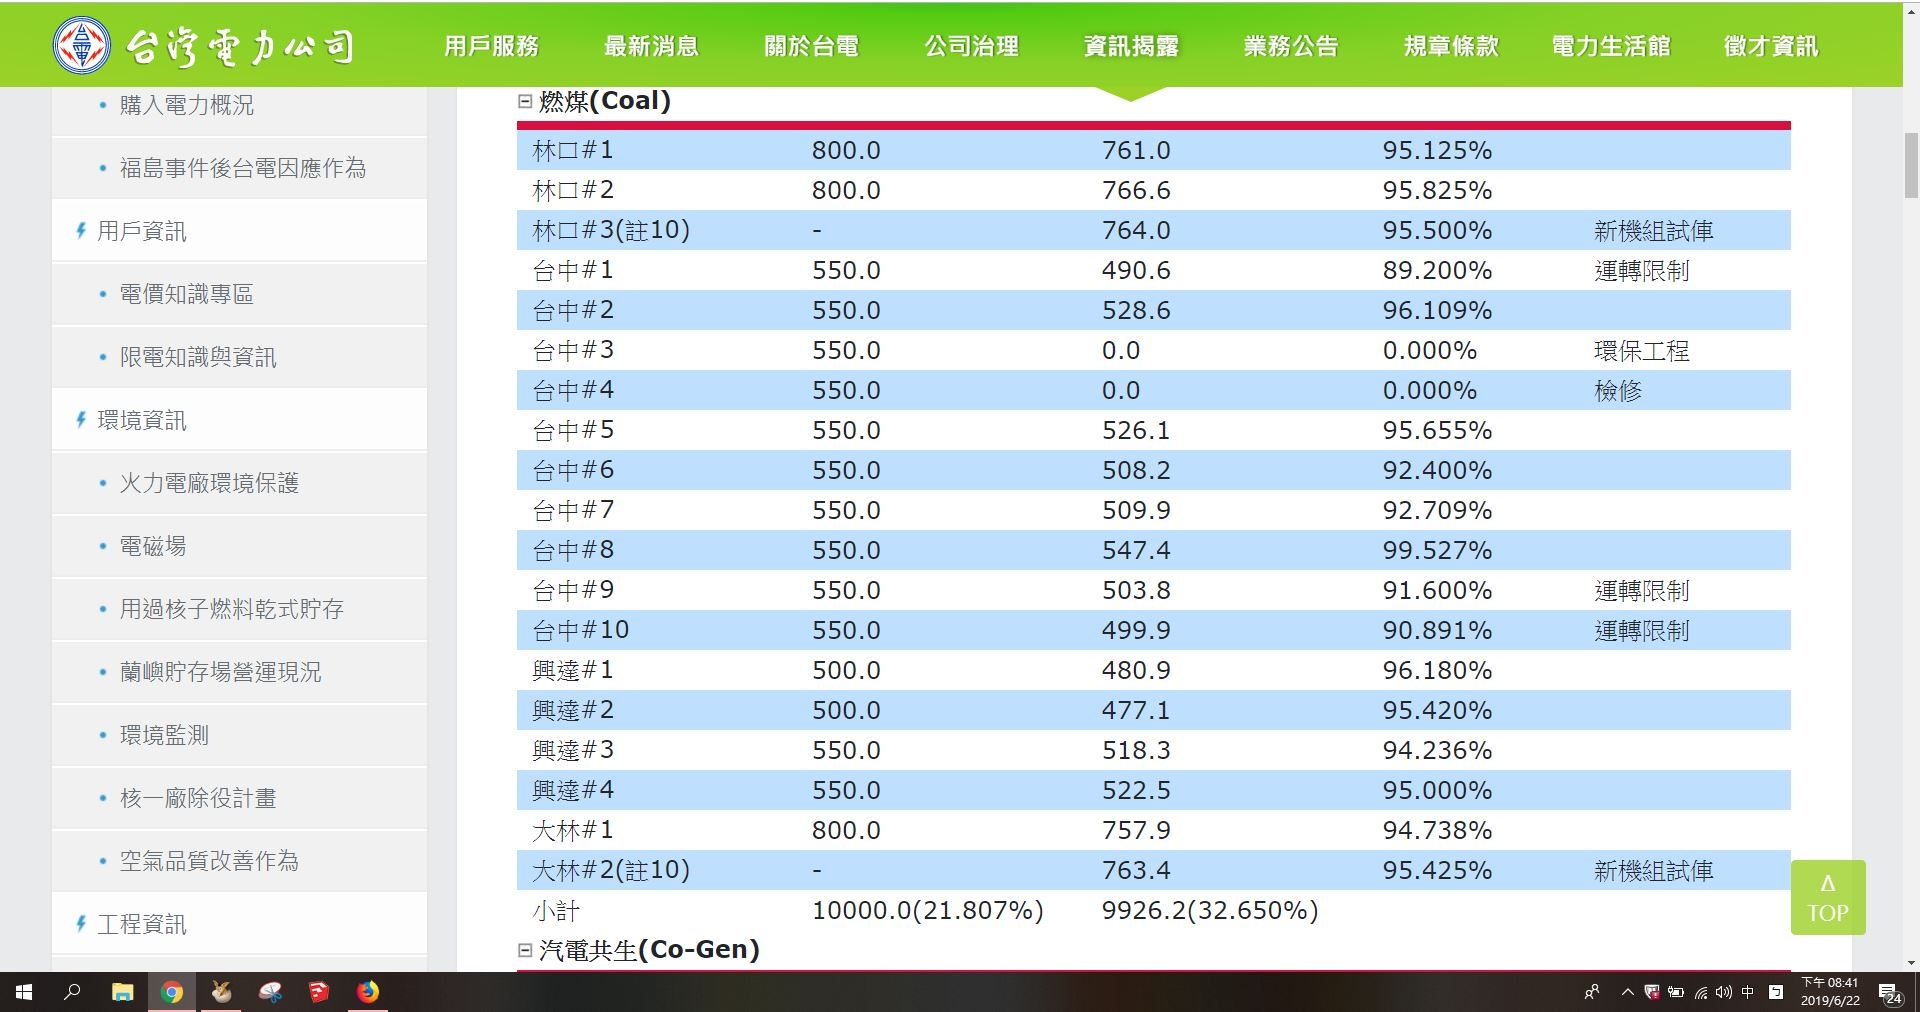This screenshot has height=1012, width=1920.
Task: Expand the 工程資訊 sidebar section
Action: click(x=141, y=924)
